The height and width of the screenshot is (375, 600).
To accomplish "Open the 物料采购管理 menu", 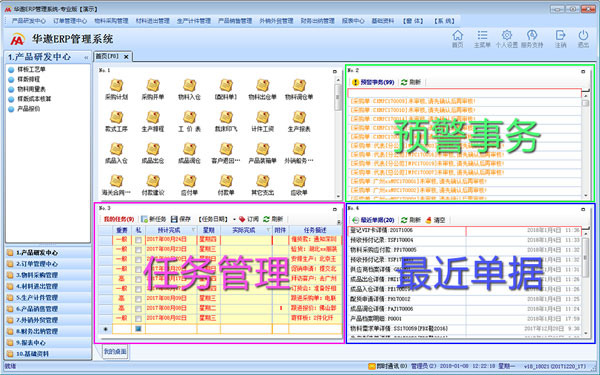I will [x=111, y=21].
